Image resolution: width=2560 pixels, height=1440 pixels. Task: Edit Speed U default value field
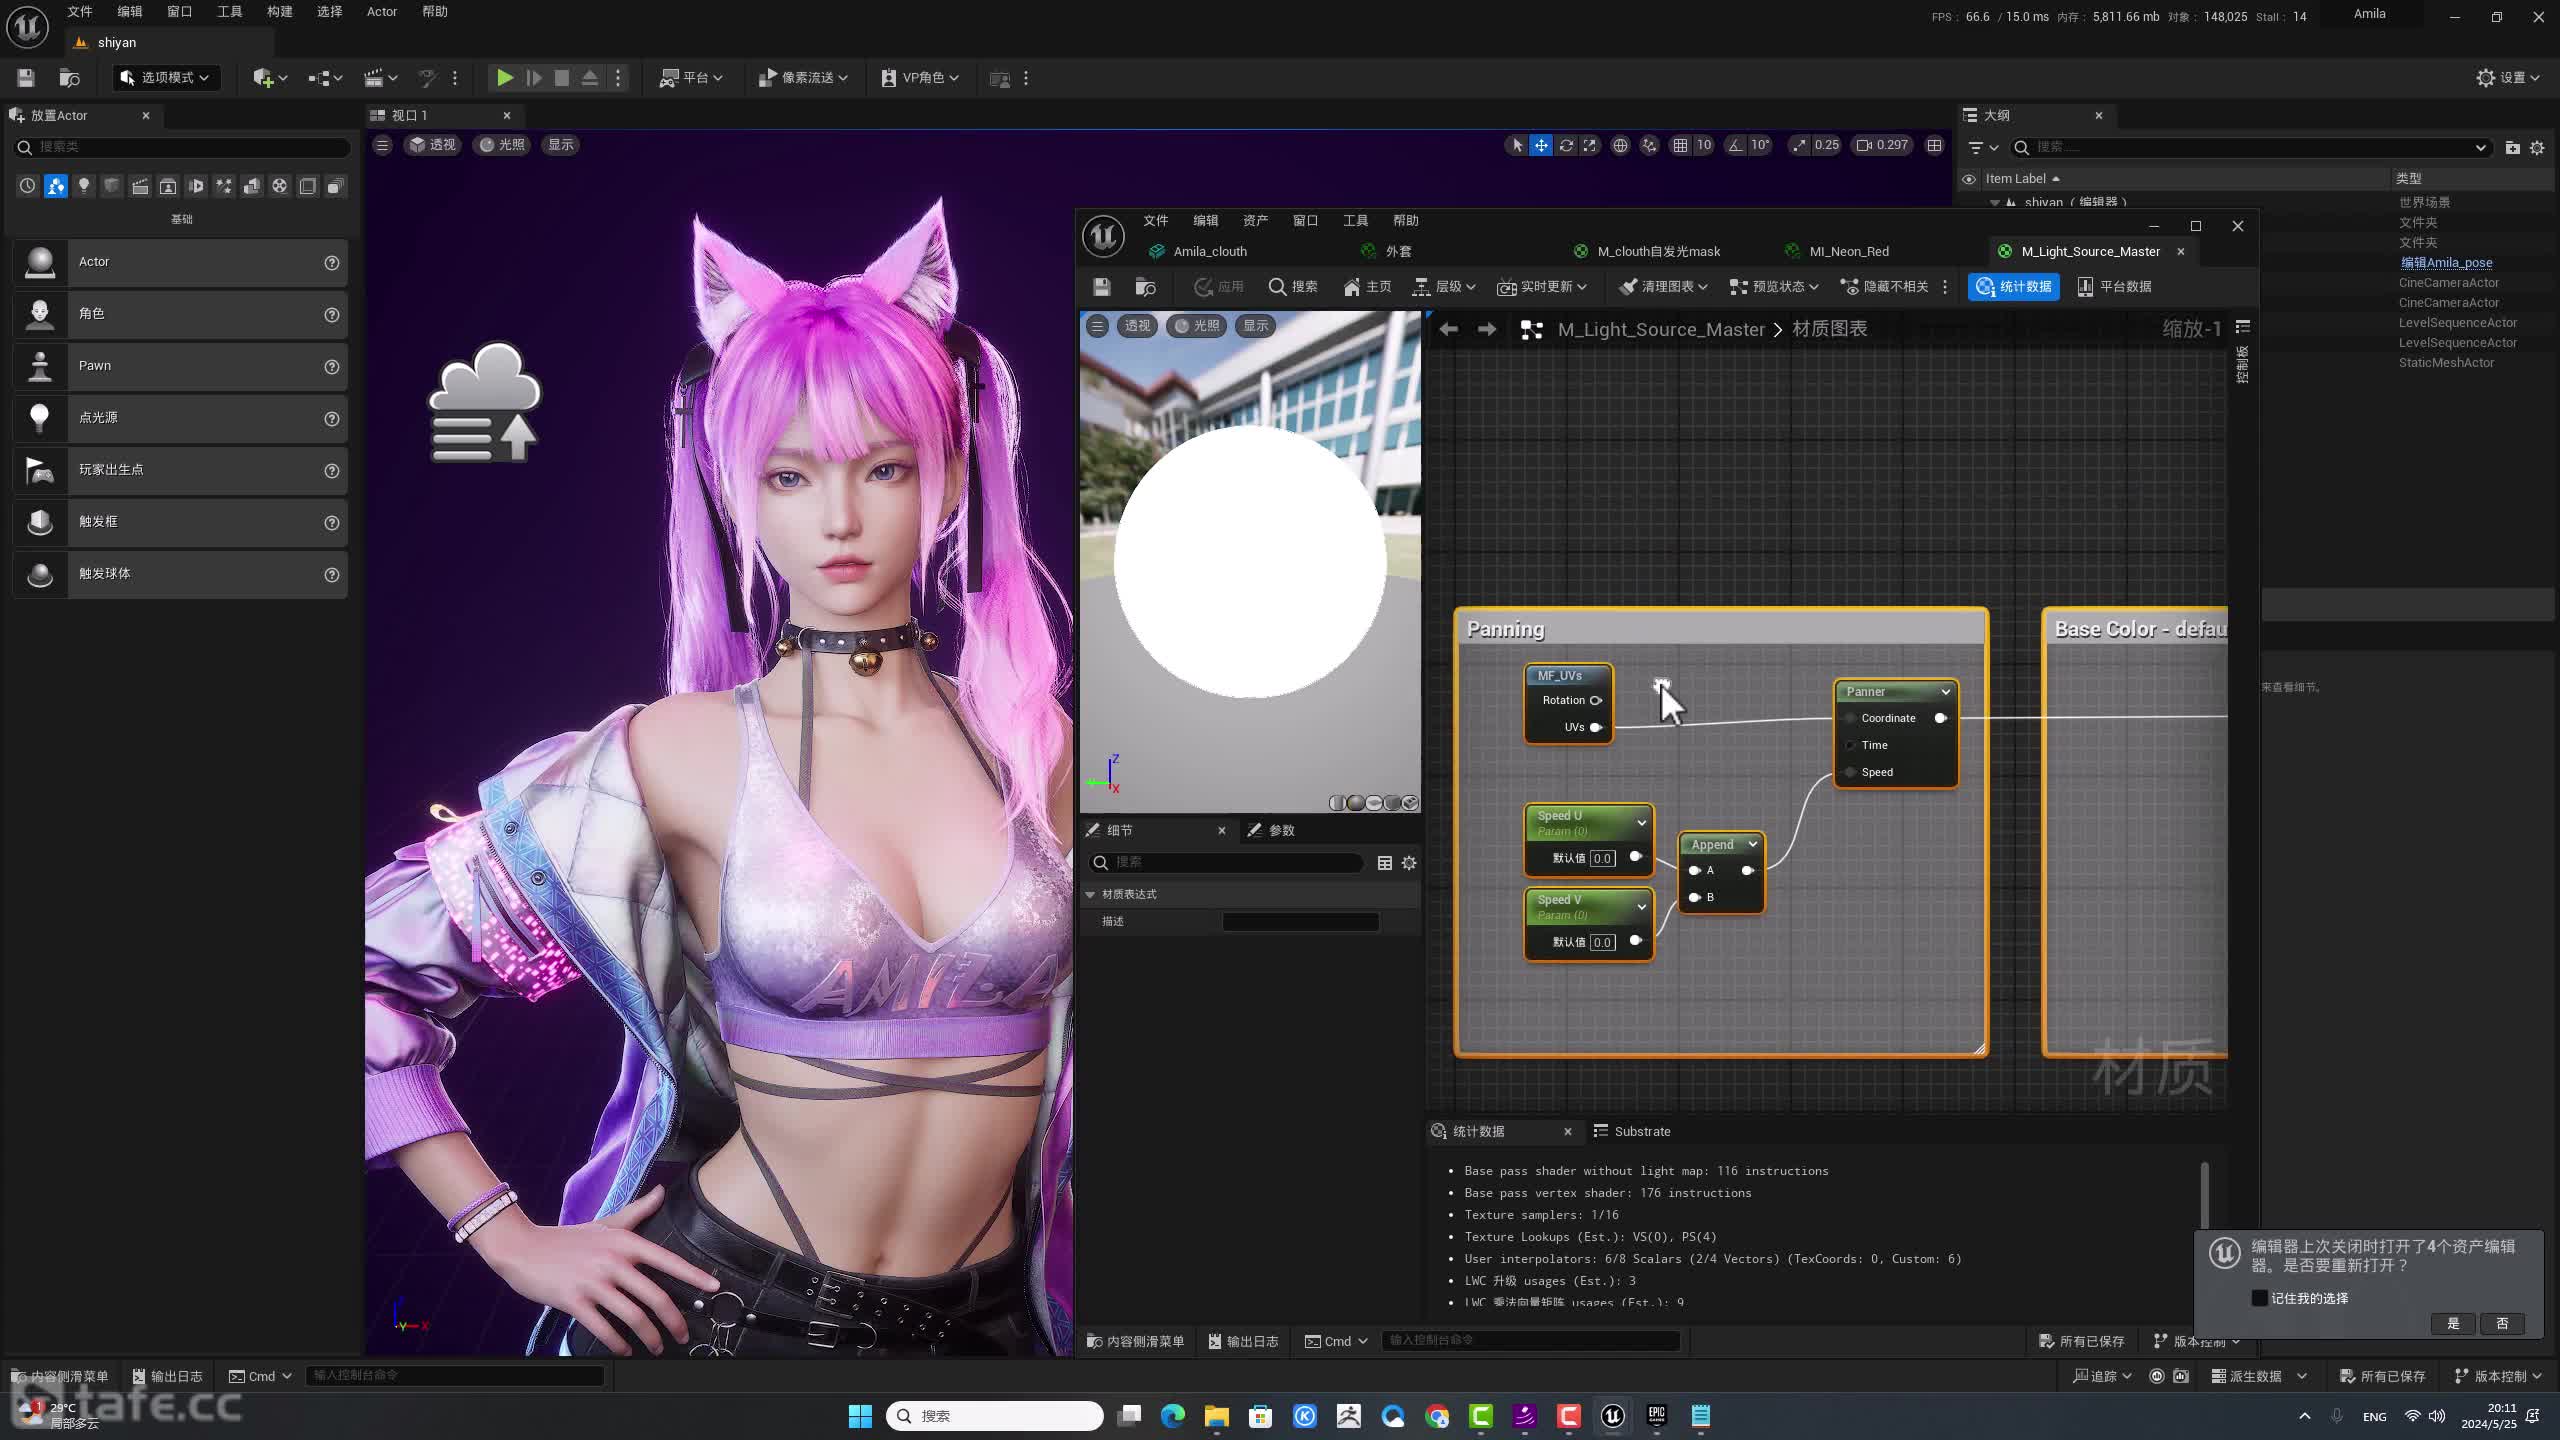[1602, 858]
